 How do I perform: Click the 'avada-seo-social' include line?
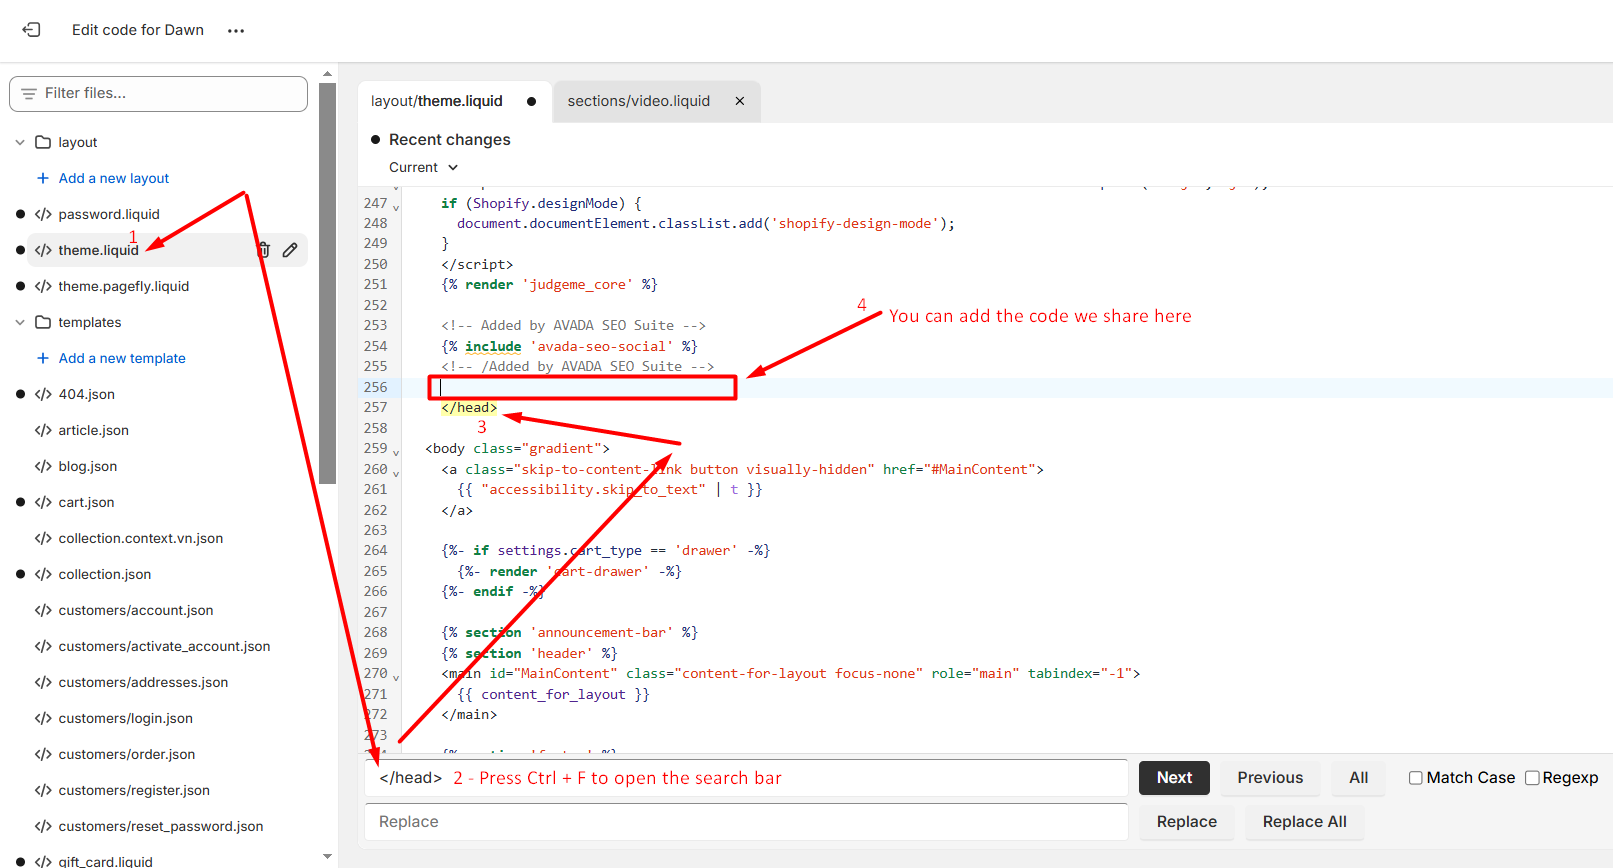coord(569,346)
